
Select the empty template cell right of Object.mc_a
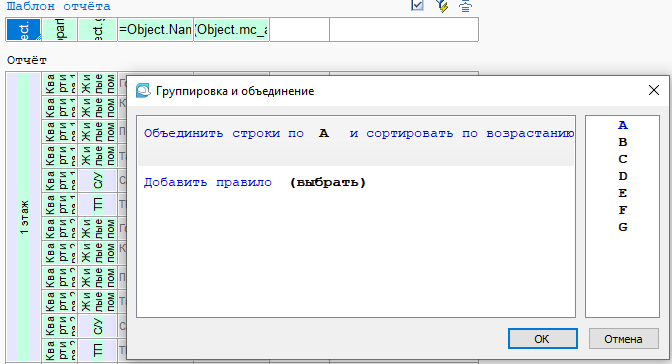tap(300, 30)
